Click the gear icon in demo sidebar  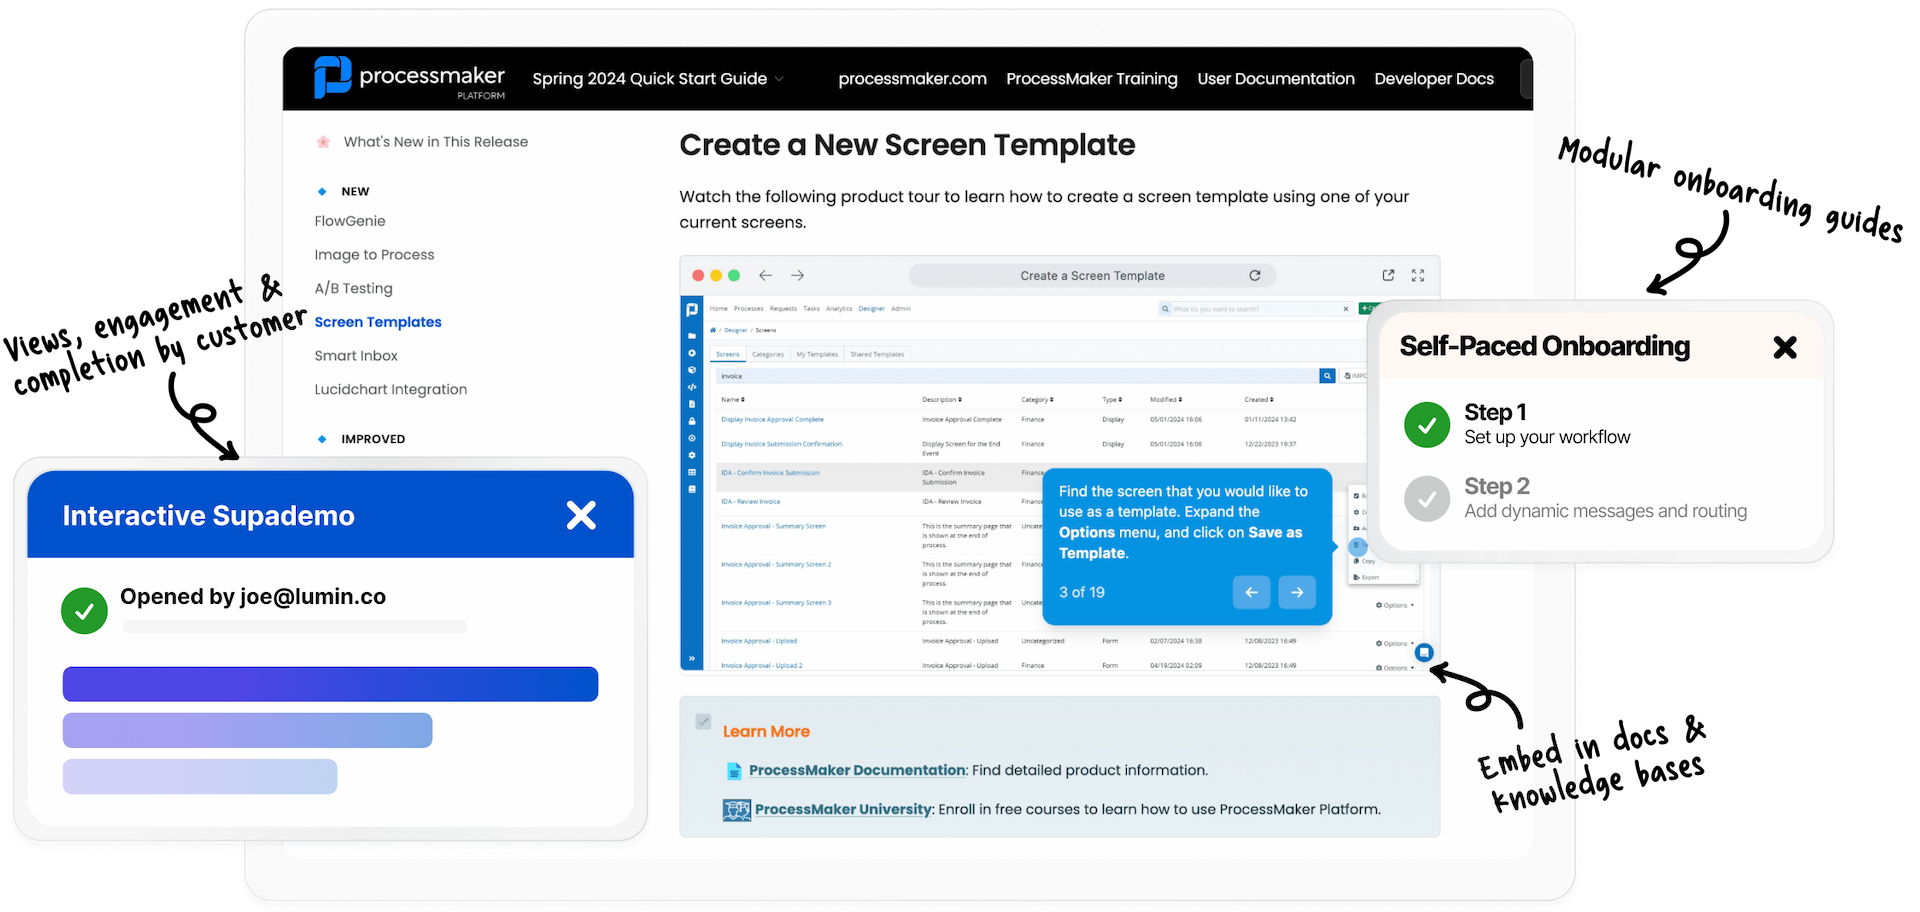[692, 455]
